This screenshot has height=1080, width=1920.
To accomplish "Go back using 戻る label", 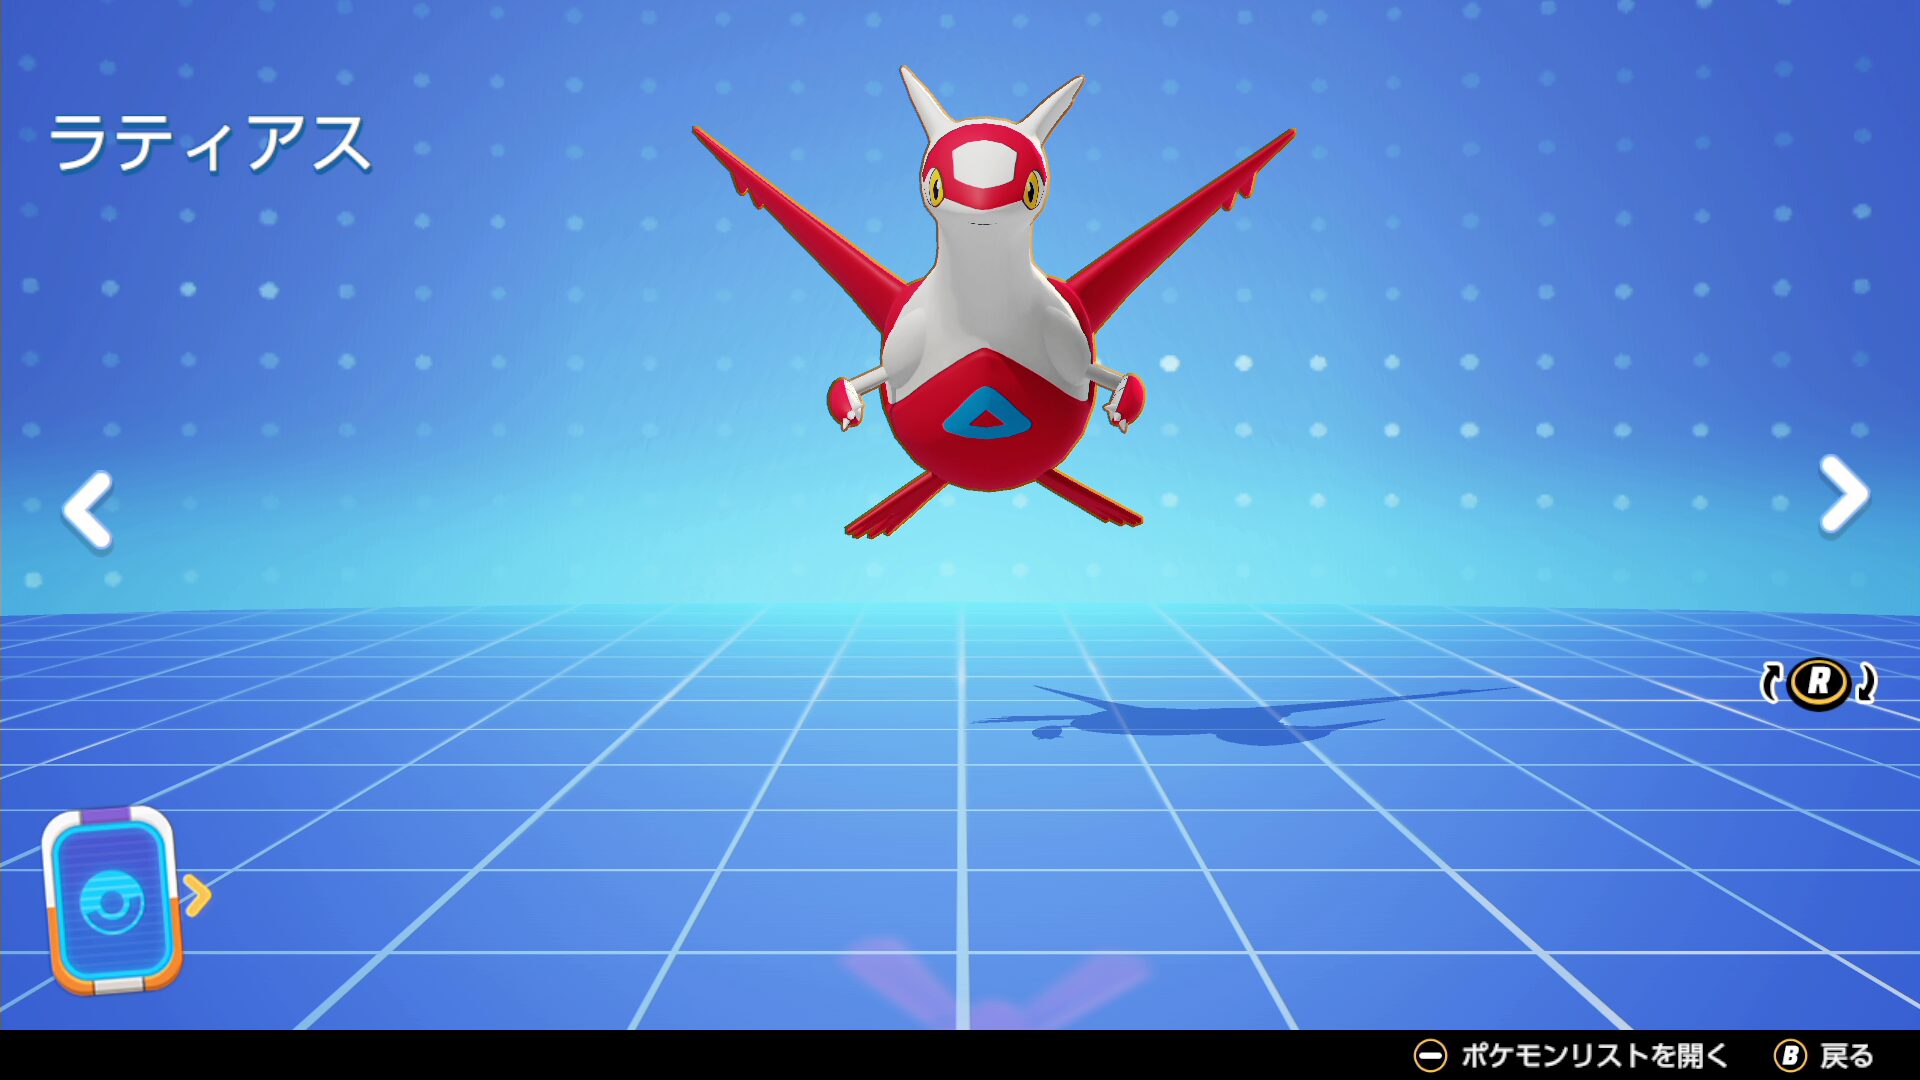I will click(x=1847, y=1056).
